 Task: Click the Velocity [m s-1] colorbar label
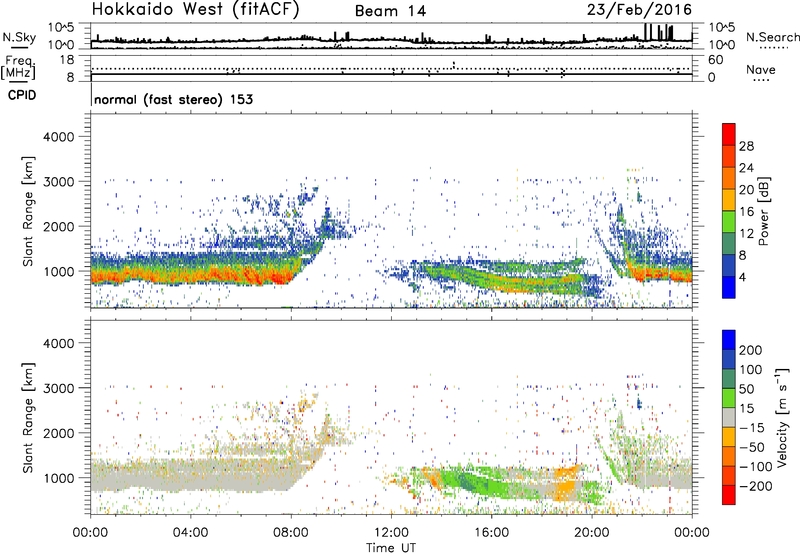[782, 418]
